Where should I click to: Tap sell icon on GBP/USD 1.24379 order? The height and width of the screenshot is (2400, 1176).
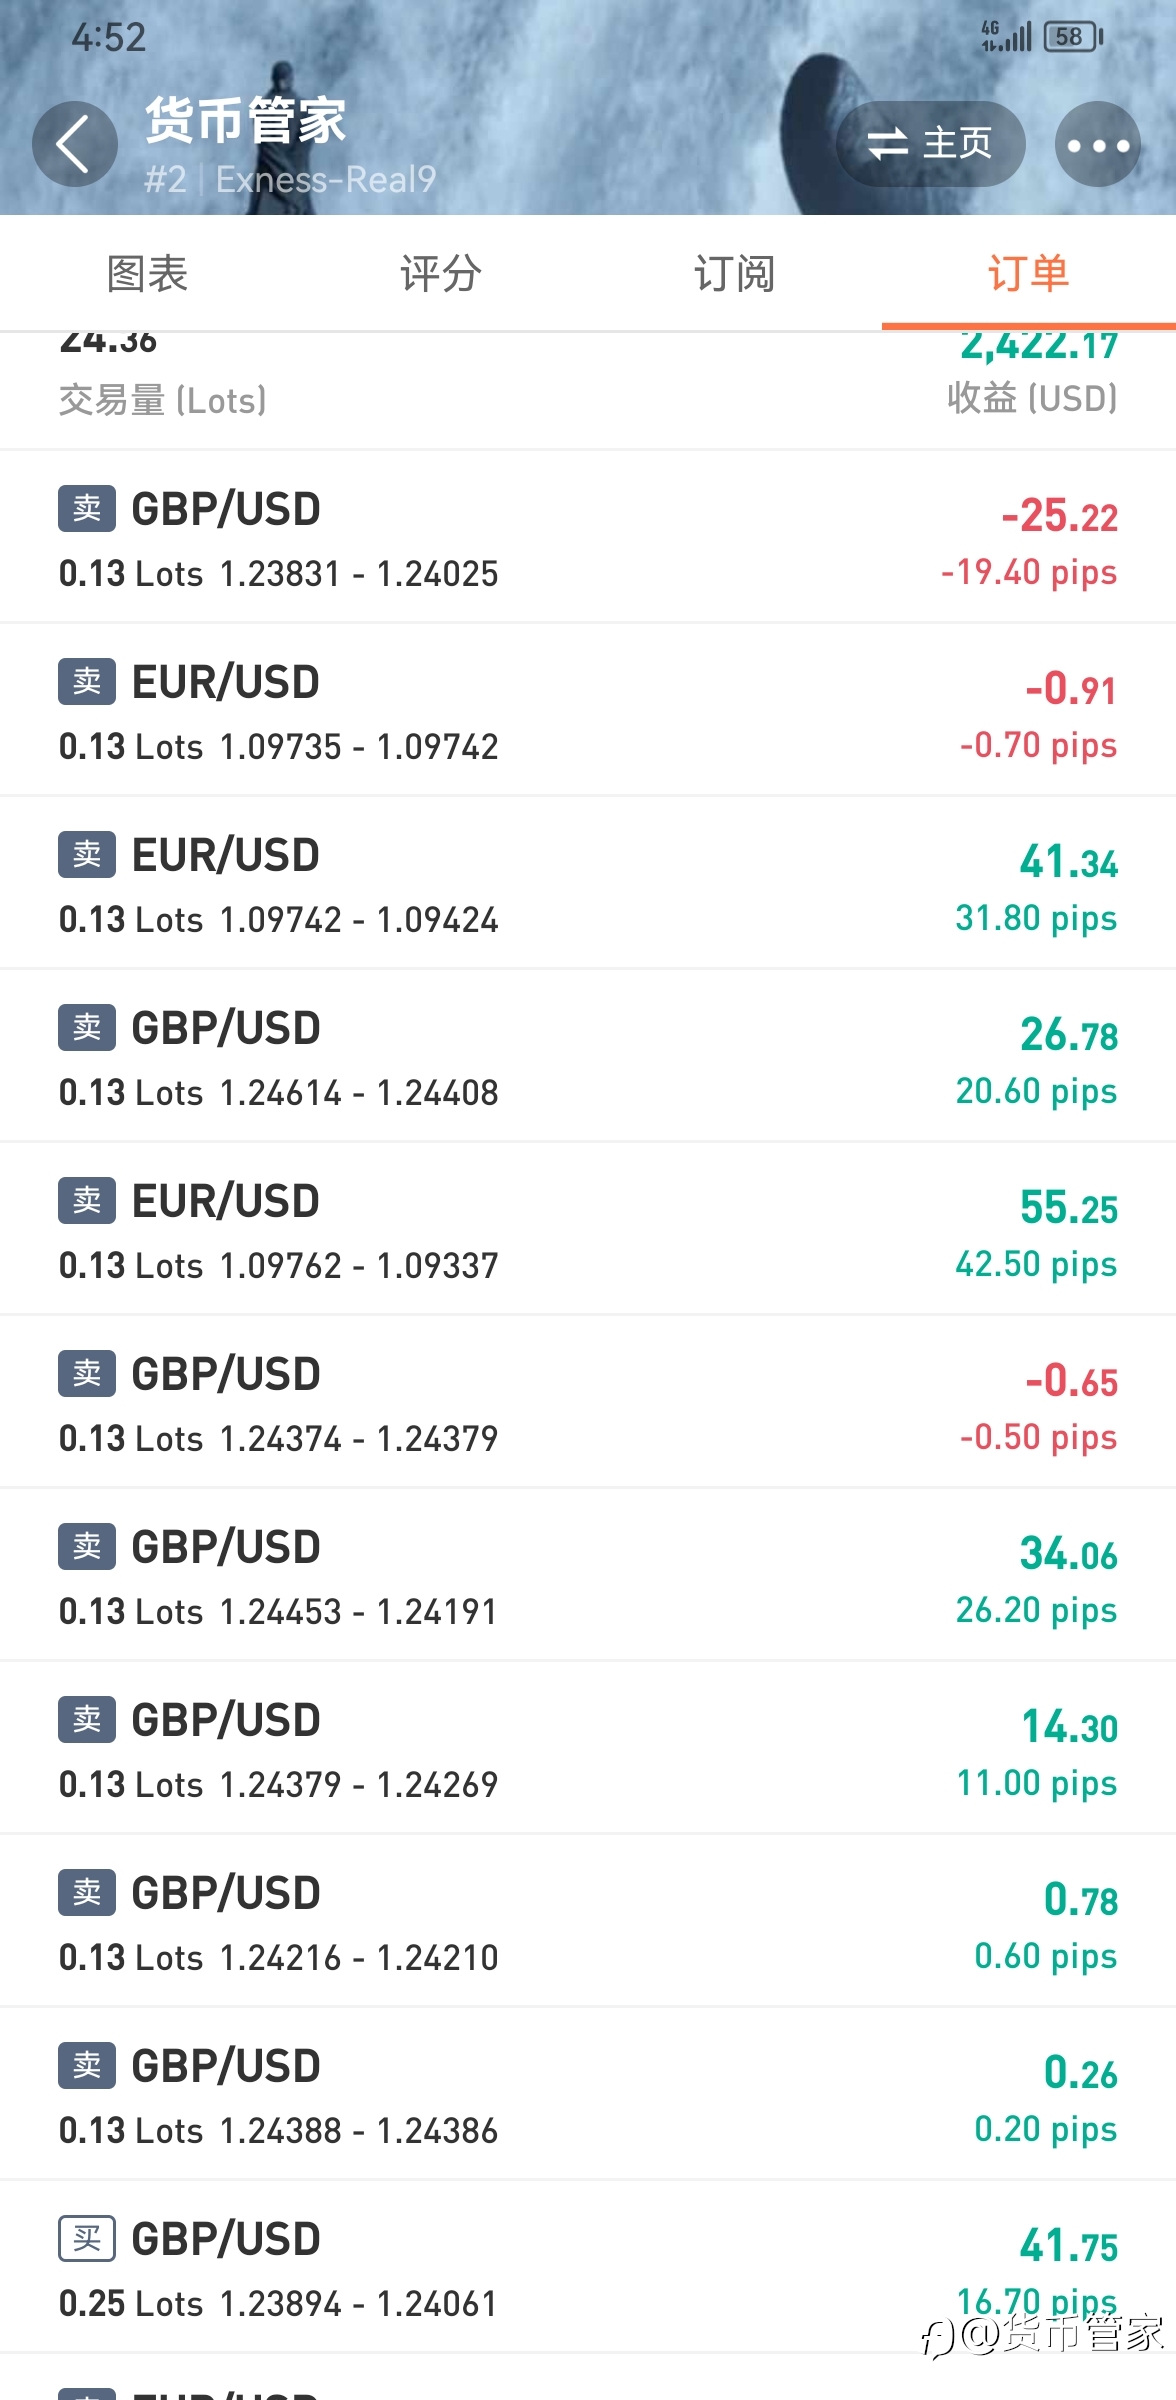pyautogui.click(x=87, y=1719)
